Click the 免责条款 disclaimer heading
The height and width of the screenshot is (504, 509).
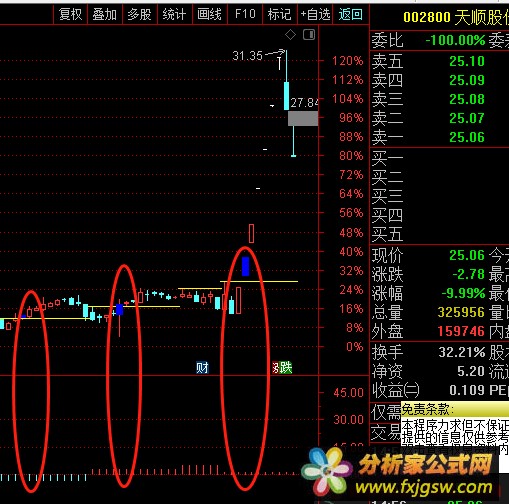[x=428, y=409]
